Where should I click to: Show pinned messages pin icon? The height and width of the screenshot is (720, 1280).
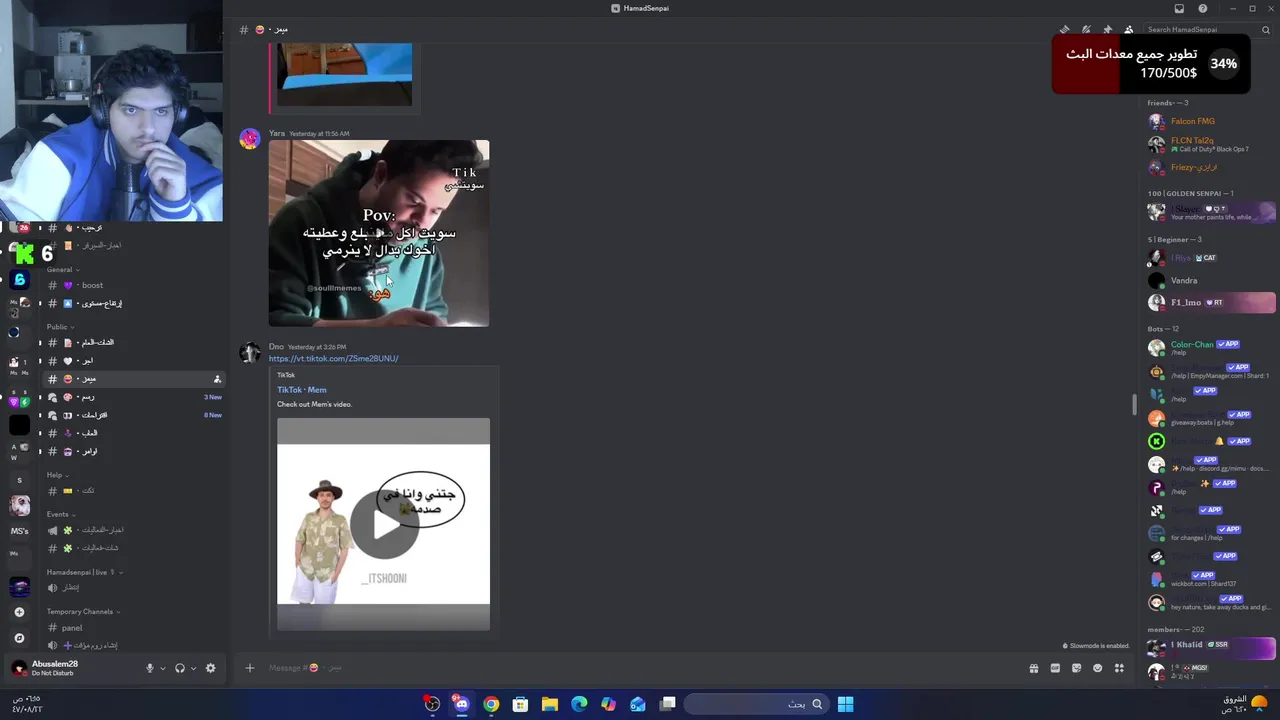coord(1107,30)
